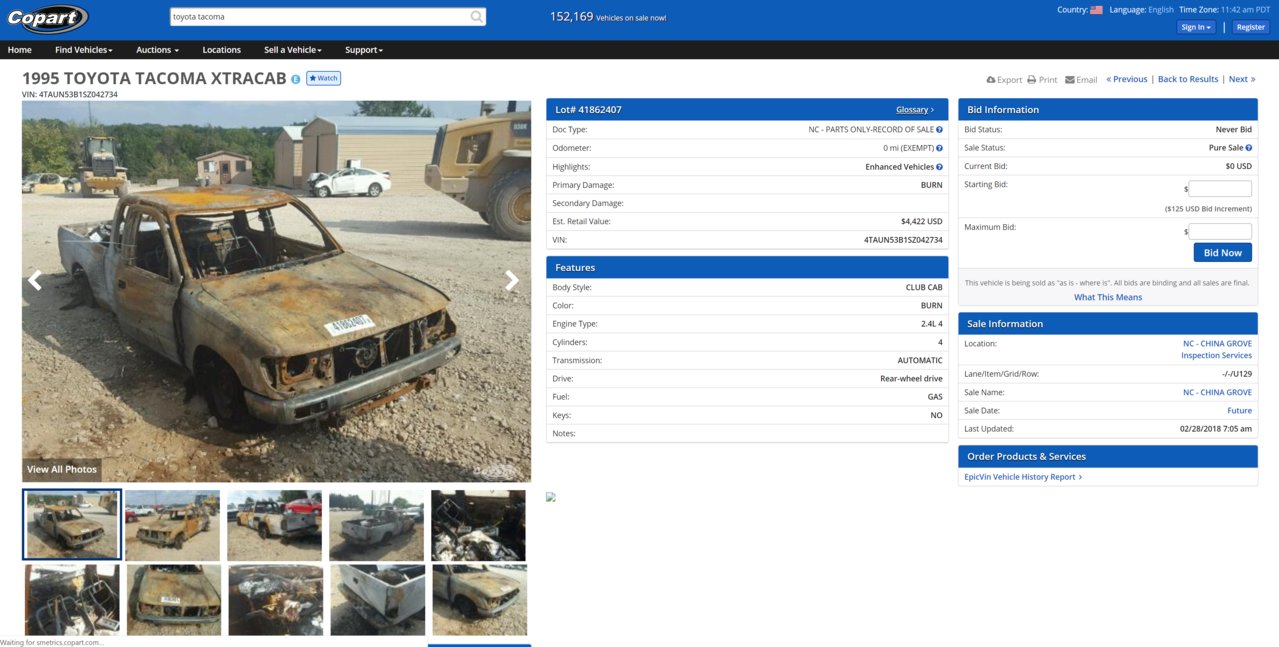The image size is (1279, 647).
Task: Open the Odometer help icon
Action: [940, 148]
